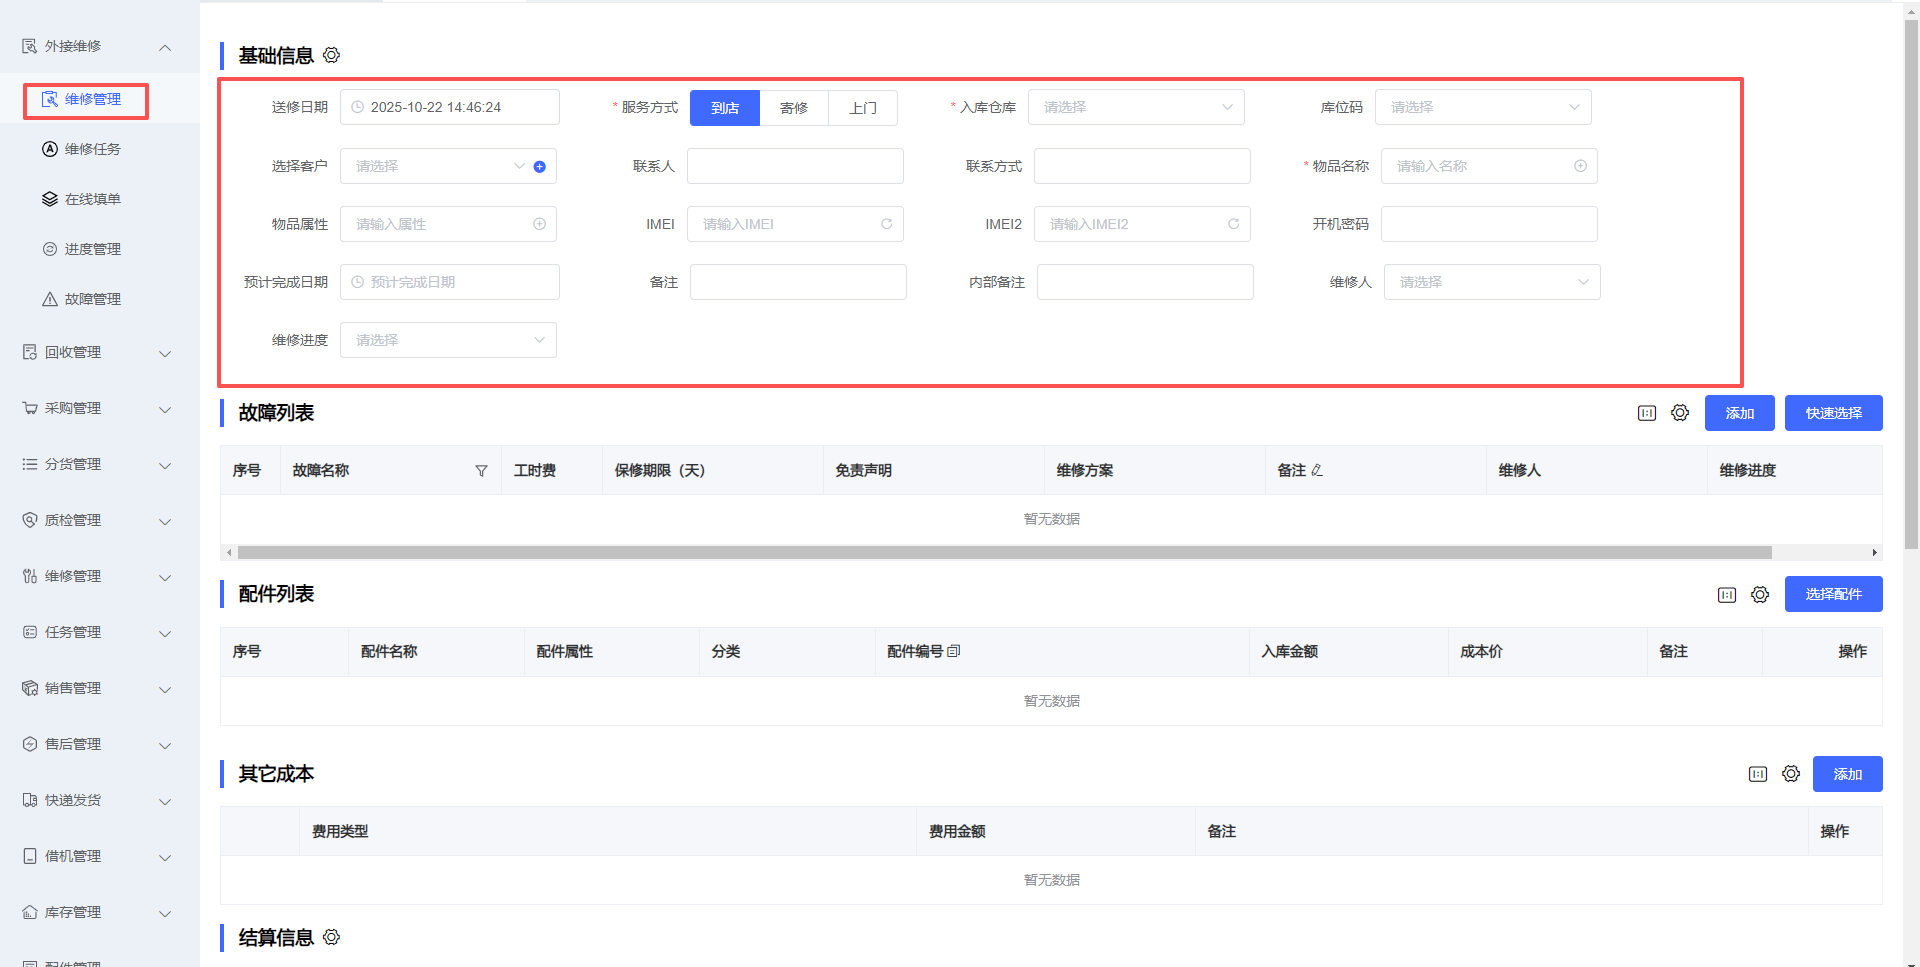Open the 维修人 dropdown in basic info
The height and width of the screenshot is (967, 1920).
point(1491,282)
